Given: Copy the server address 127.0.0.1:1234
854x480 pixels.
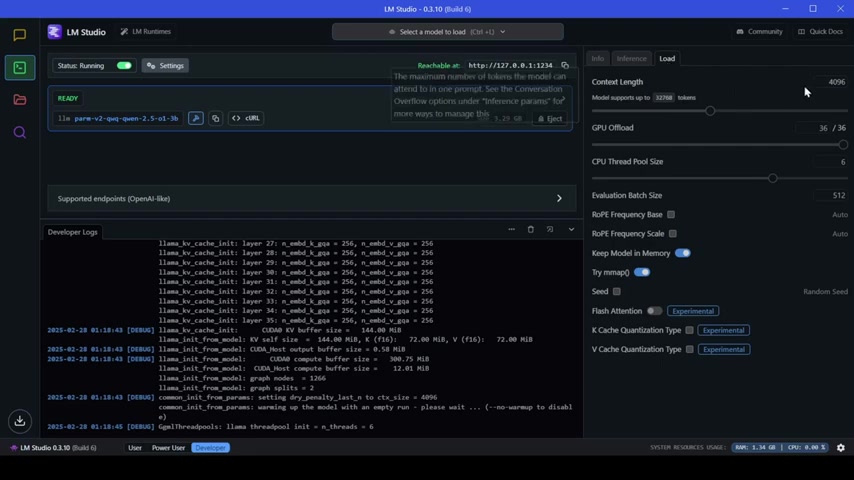Looking at the screenshot, I should click(565, 65).
